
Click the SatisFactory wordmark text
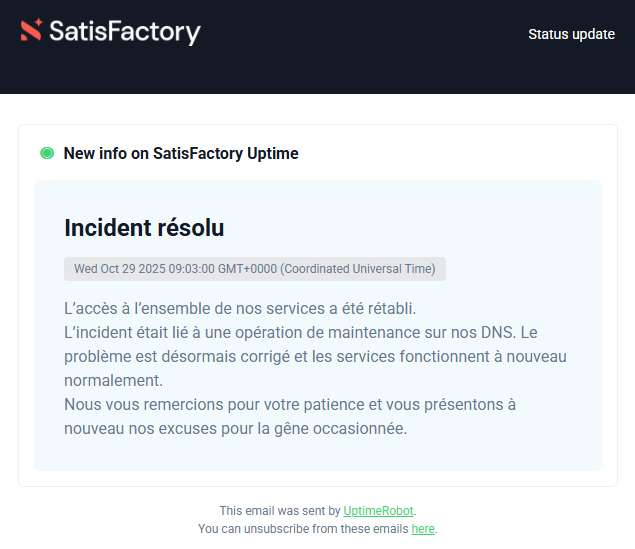click(125, 32)
